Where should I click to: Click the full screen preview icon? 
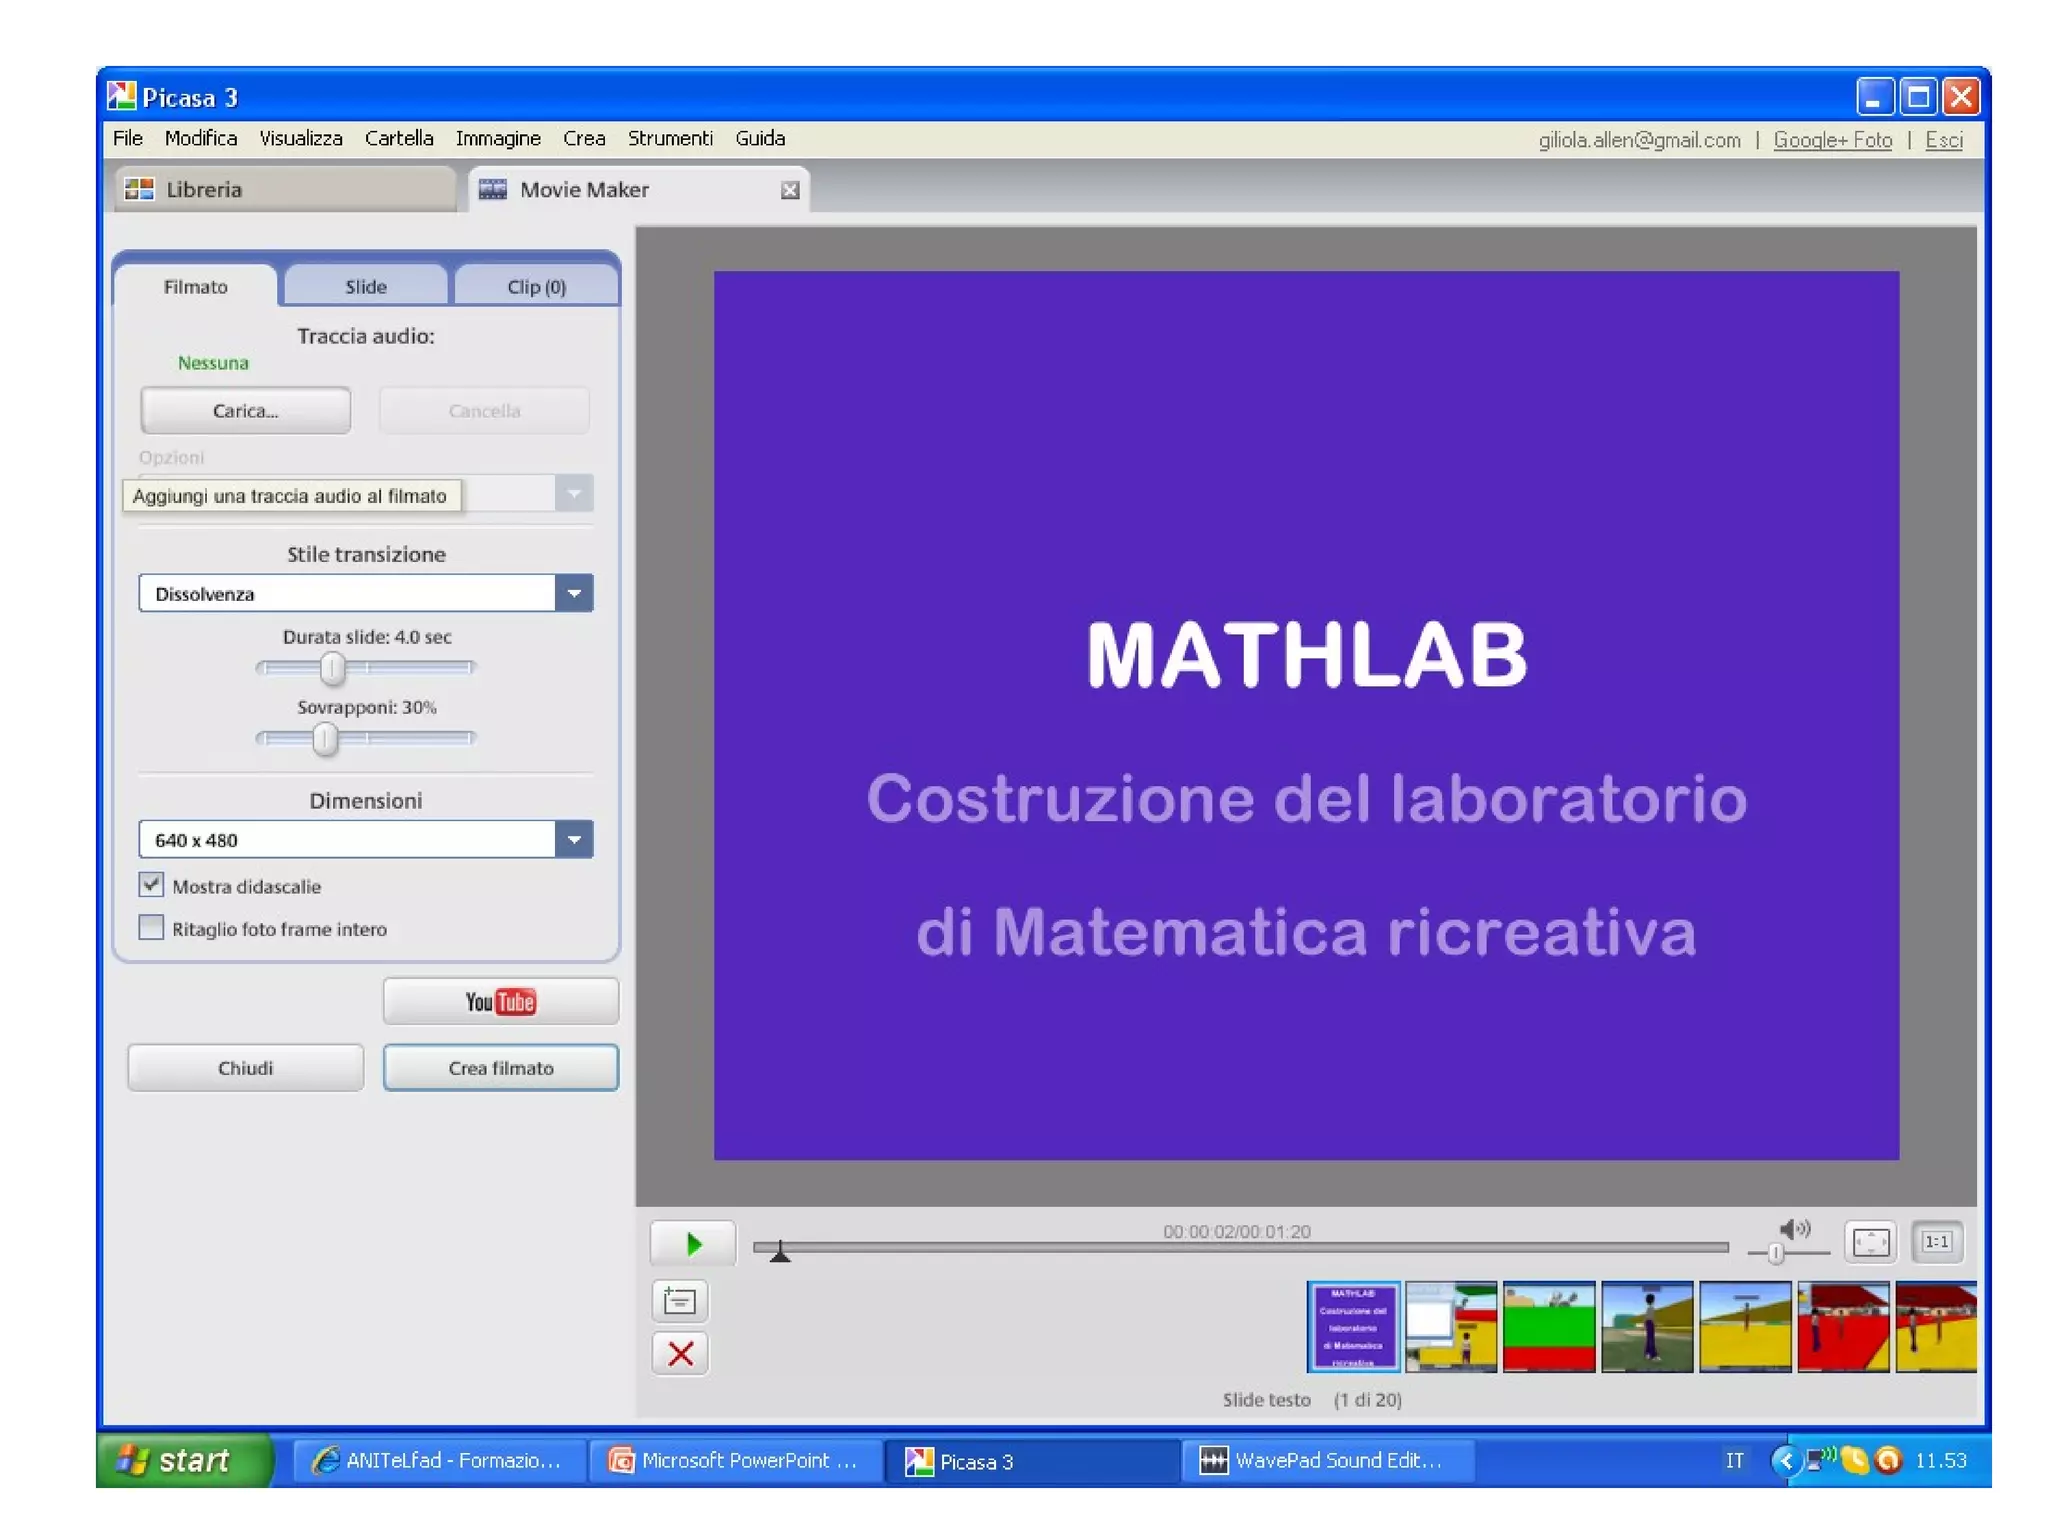(1871, 1242)
